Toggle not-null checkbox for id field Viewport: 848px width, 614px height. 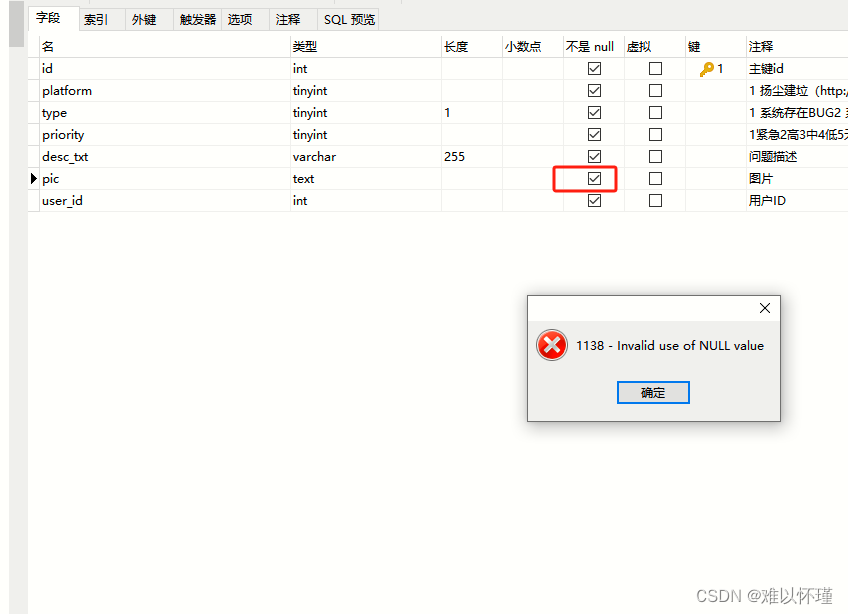click(x=594, y=69)
